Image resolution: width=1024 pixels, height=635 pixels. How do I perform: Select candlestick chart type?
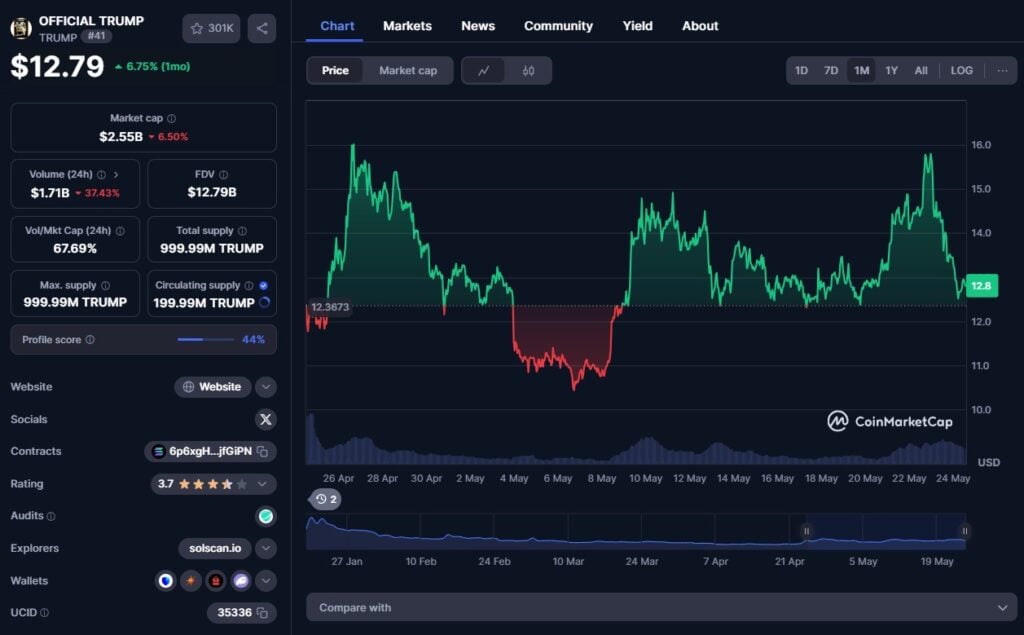click(528, 71)
